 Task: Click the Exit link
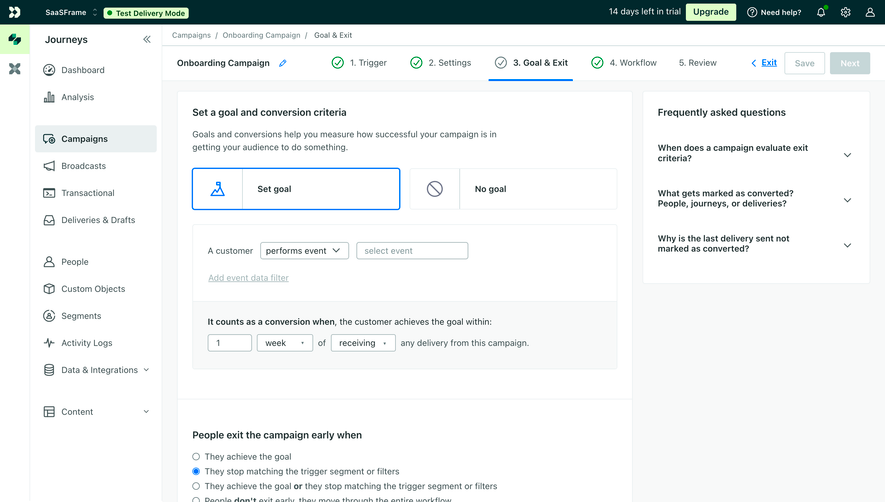pos(769,63)
